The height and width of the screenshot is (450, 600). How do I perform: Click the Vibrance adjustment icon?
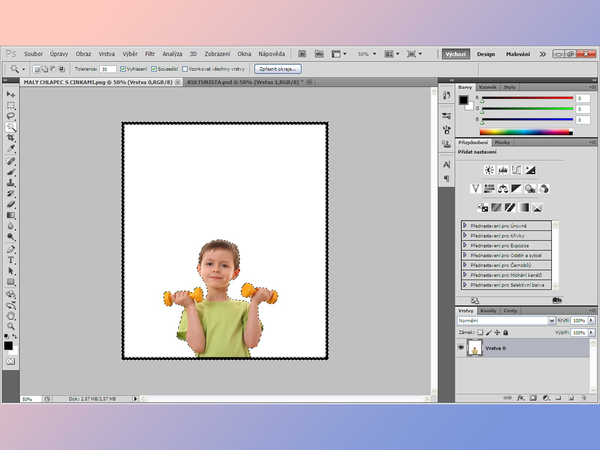coord(476,188)
